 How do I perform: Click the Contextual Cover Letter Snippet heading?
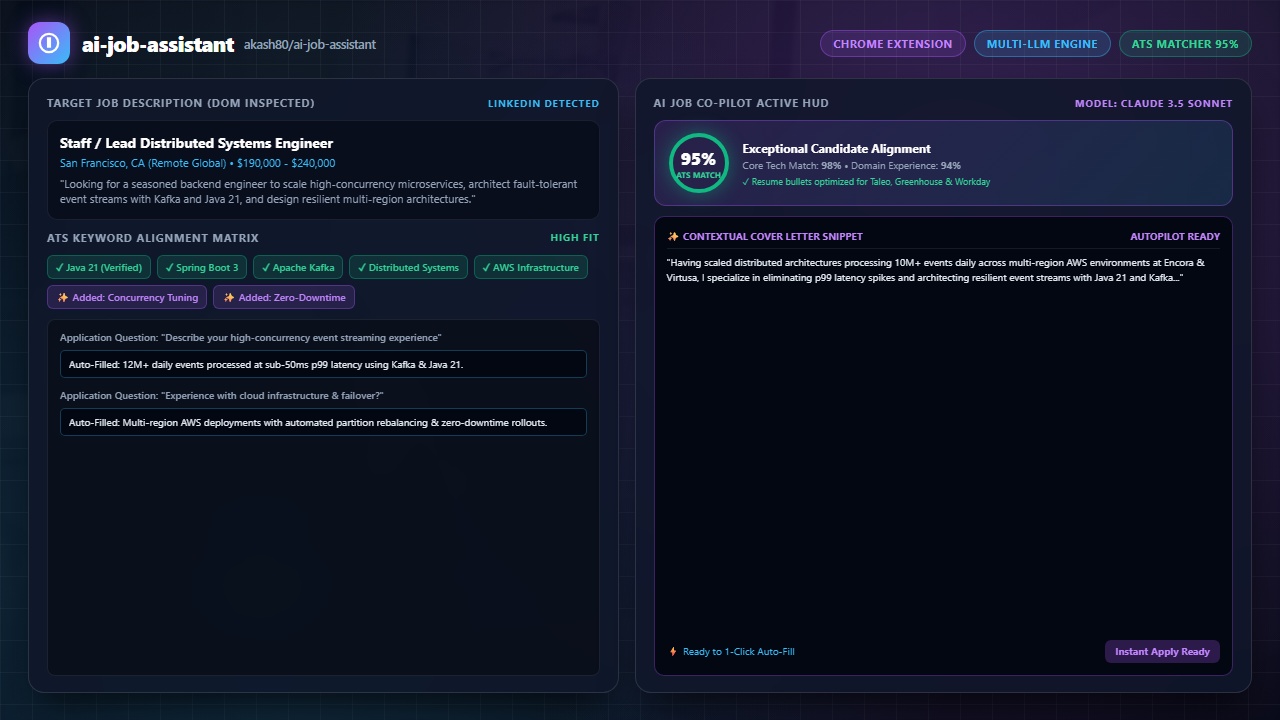coord(773,237)
